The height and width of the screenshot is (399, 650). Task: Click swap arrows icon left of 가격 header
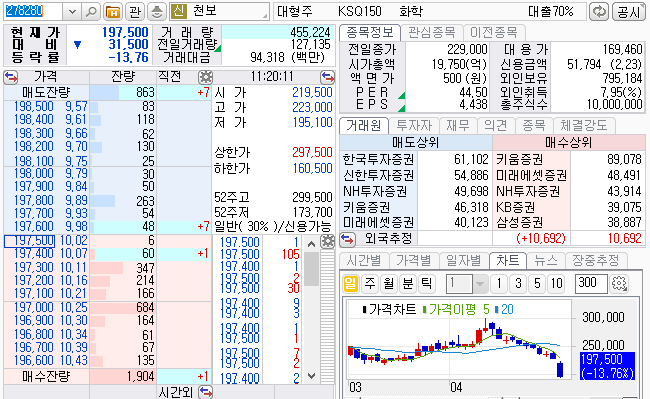pos(10,77)
